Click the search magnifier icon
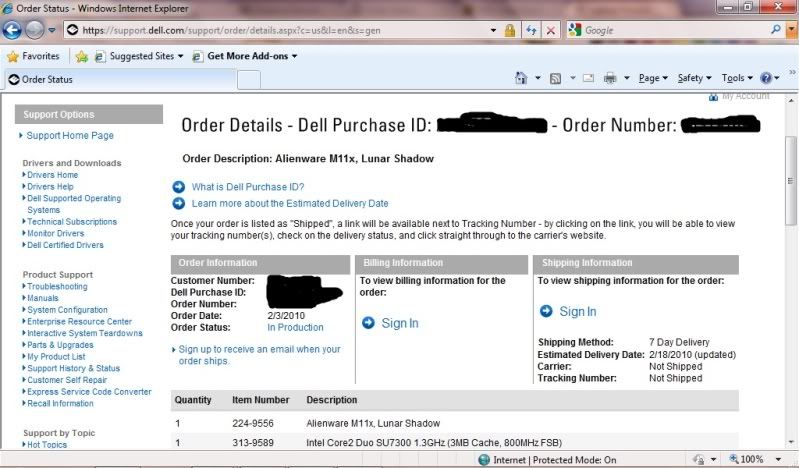This screenshot has width=799, height=468. [776, 30]
